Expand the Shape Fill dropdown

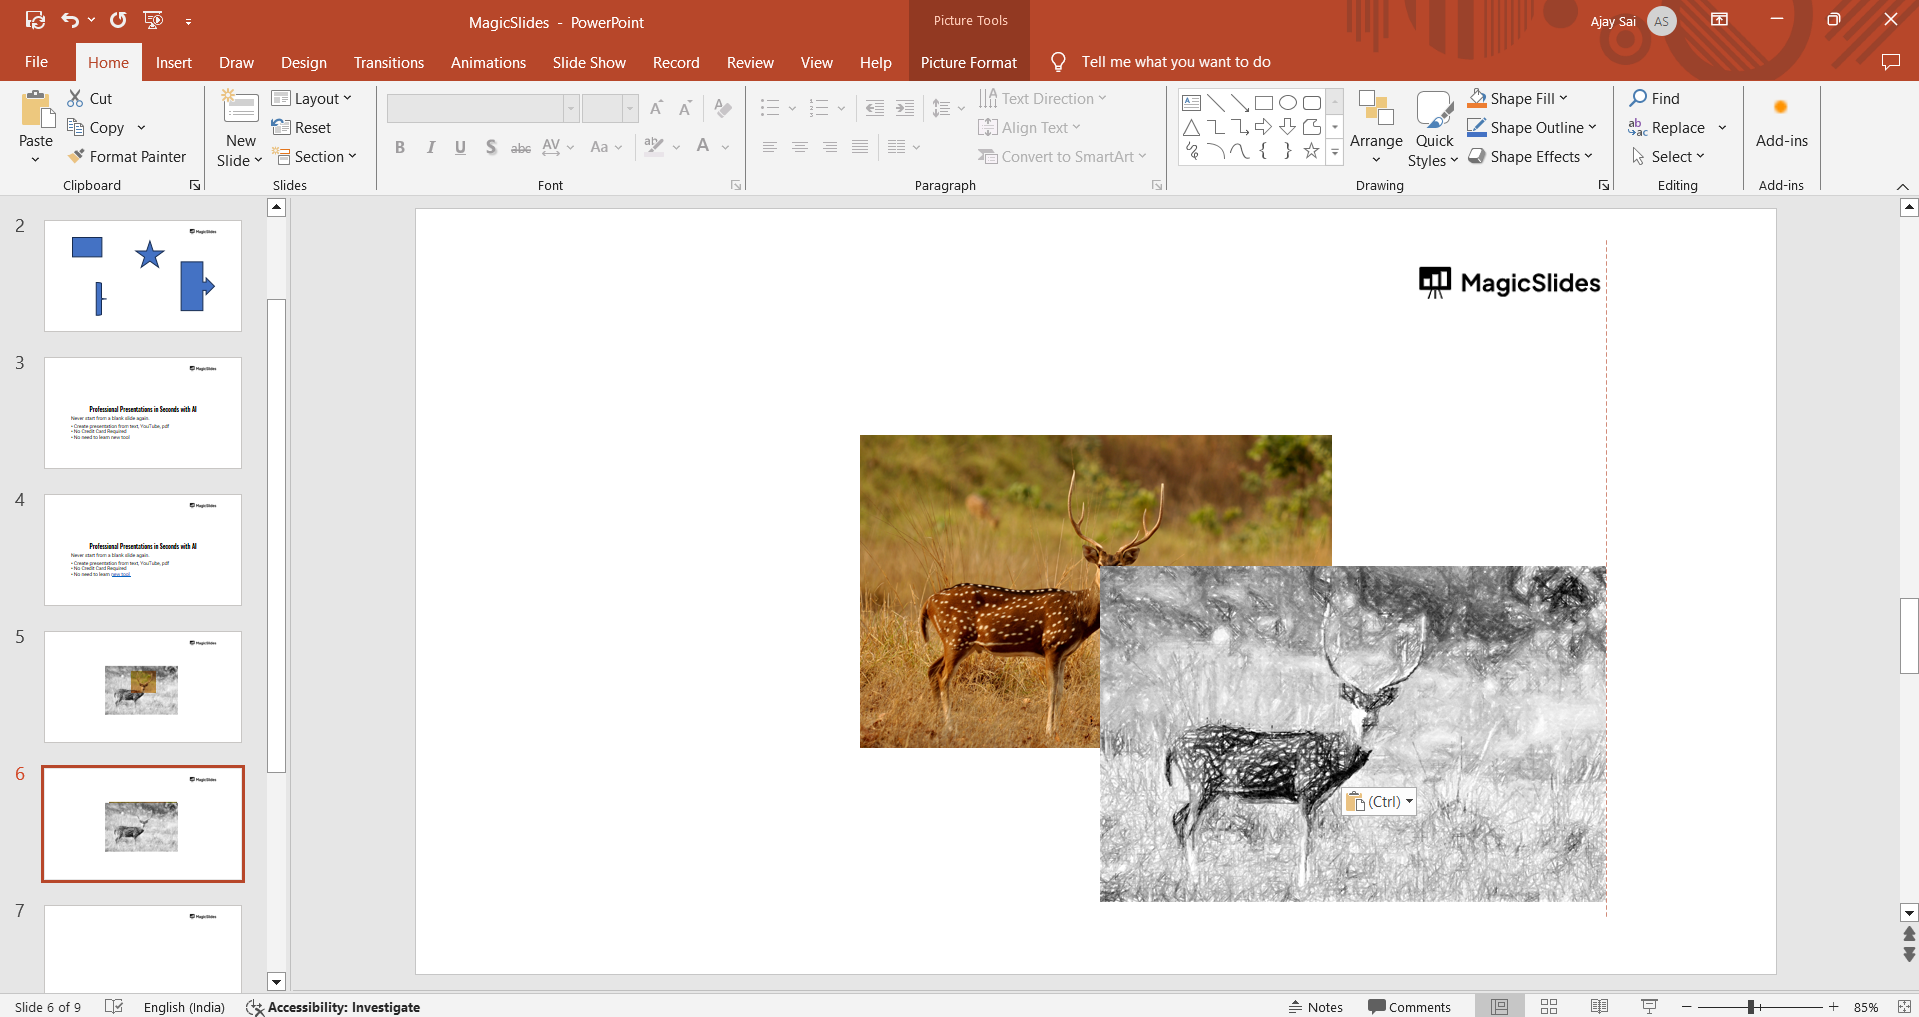pyautogui.click(x=1563, y=98)
